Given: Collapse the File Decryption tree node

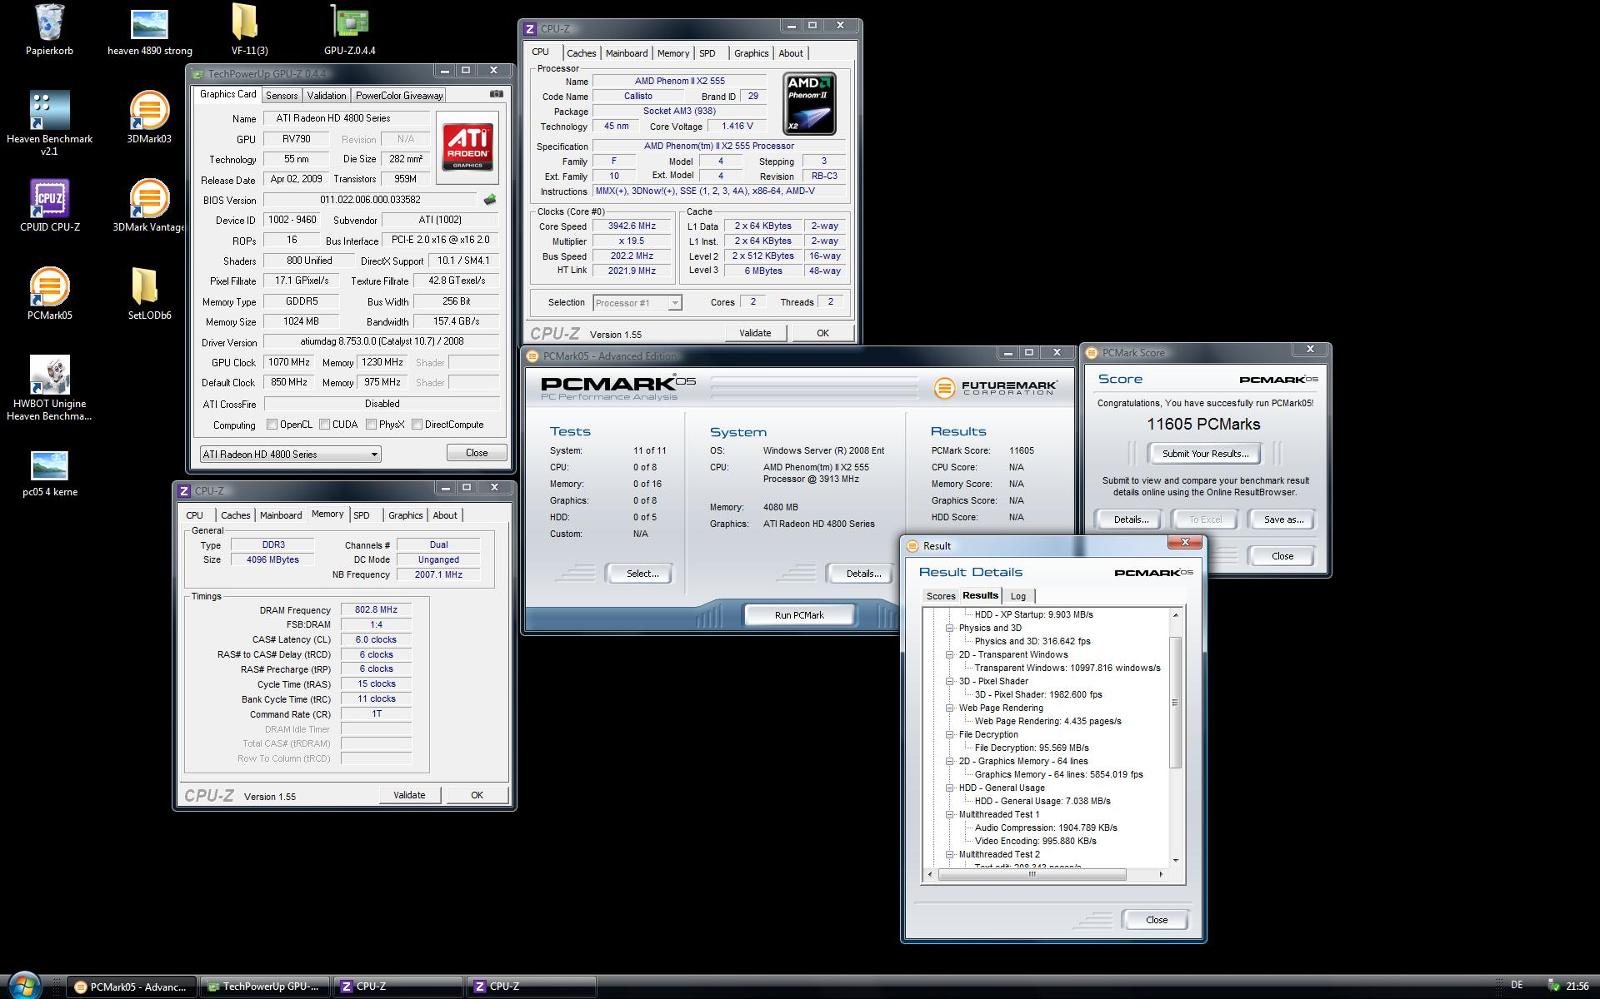Looking at the screenshot, I should [950, 734].
